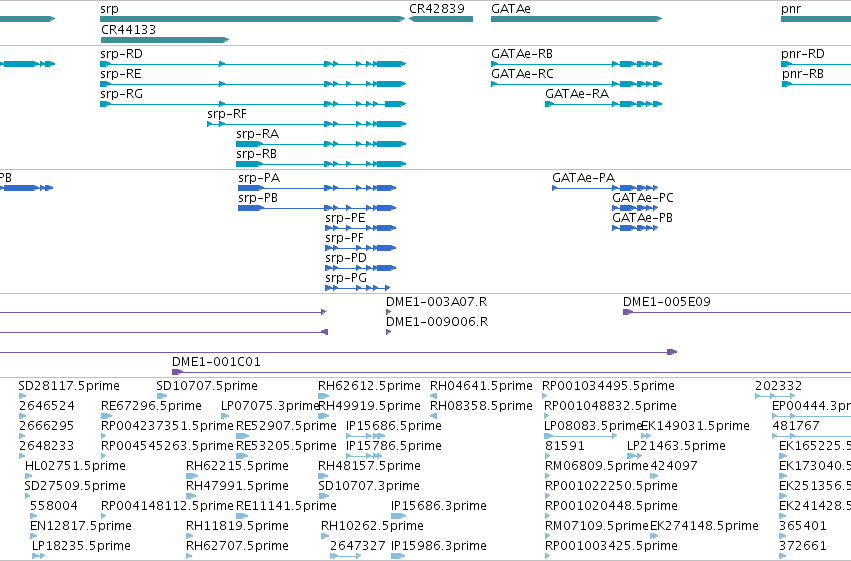
Task: Select protein GATAe-PC
Action: [x=635, y=208]
